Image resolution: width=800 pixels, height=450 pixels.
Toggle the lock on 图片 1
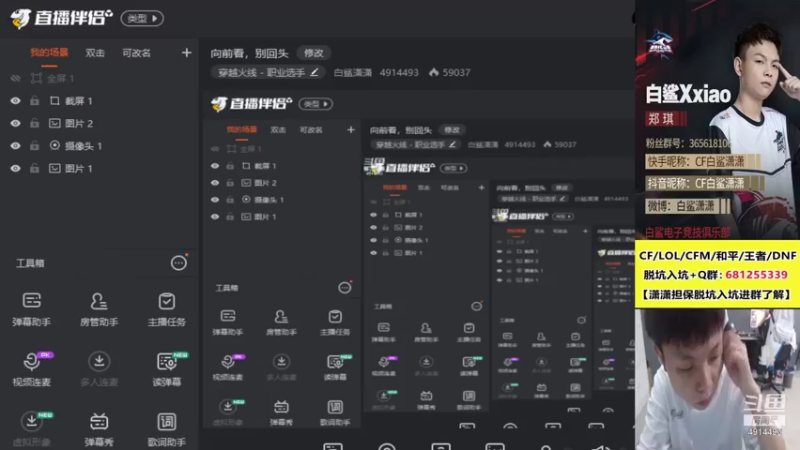click(x=34, y=168)
